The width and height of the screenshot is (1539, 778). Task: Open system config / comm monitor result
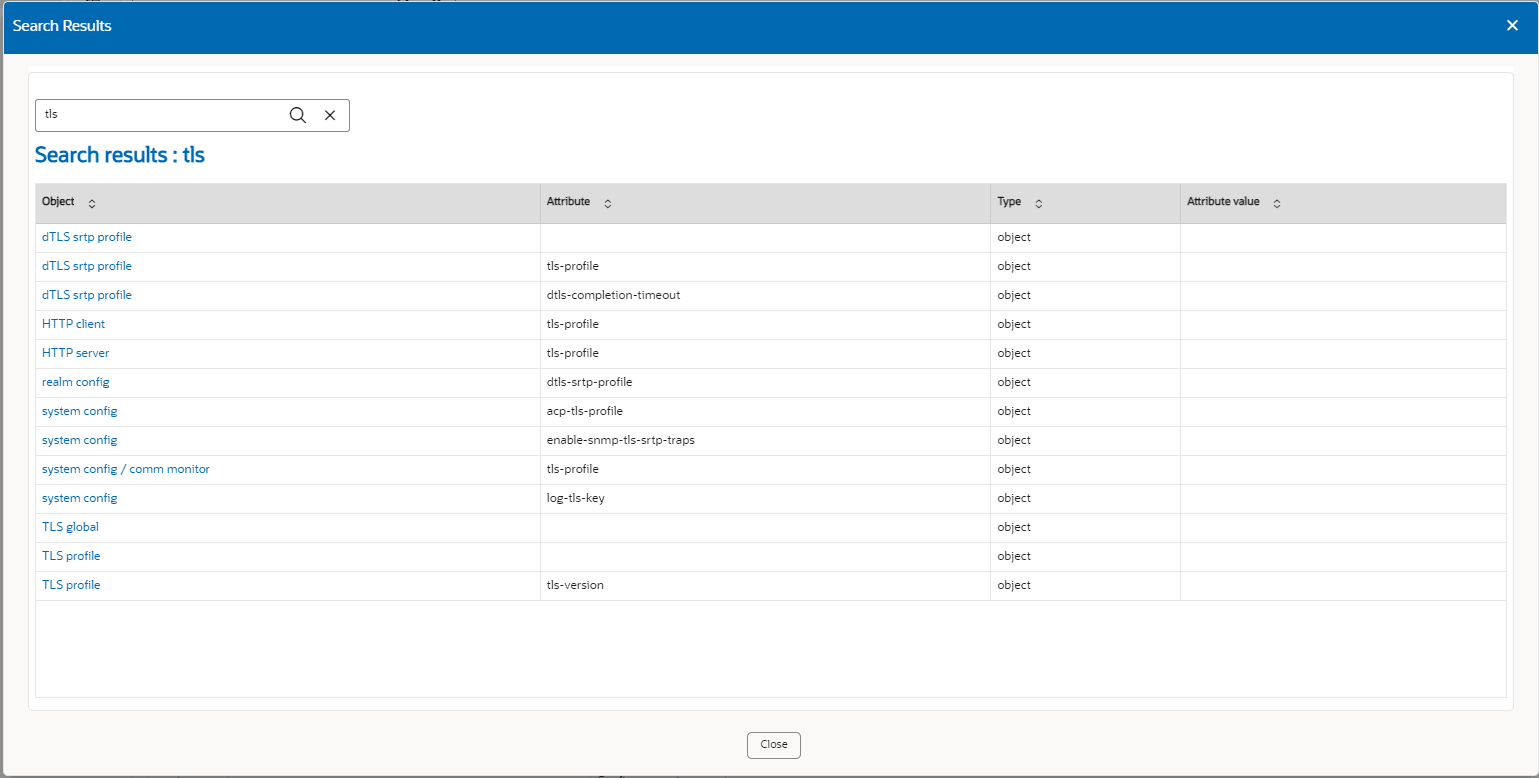[x=125, y=468]
